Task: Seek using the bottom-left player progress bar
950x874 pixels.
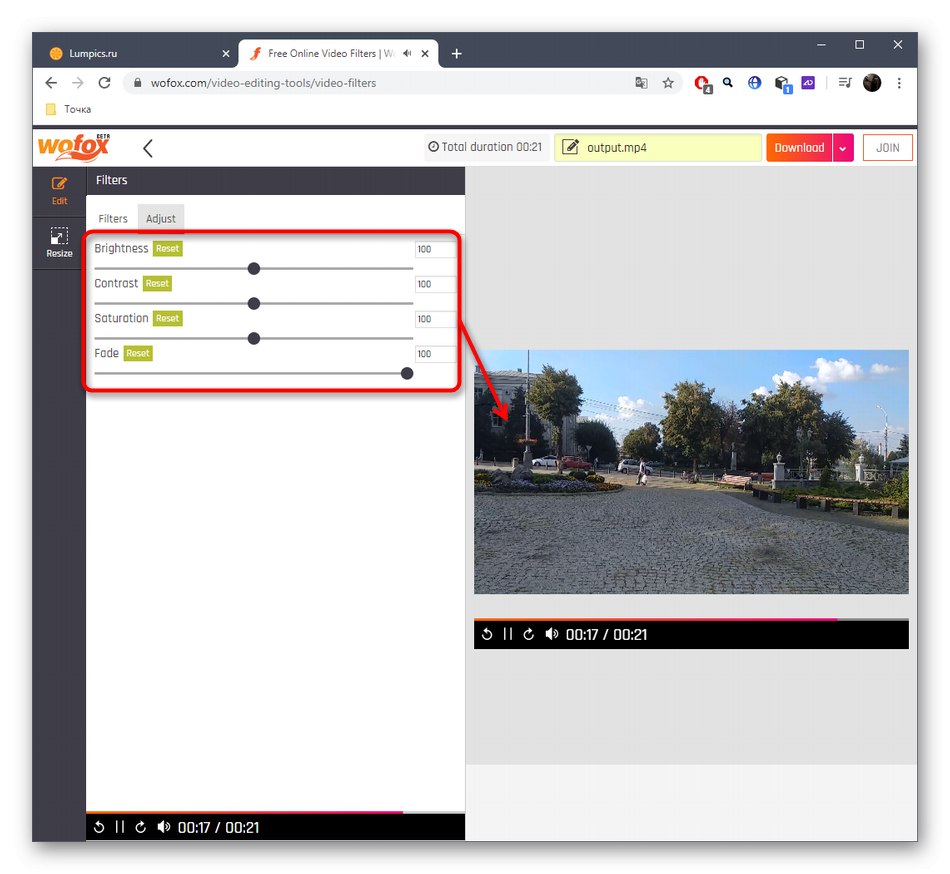Action: pyautogui.click(x=275, y=812)
